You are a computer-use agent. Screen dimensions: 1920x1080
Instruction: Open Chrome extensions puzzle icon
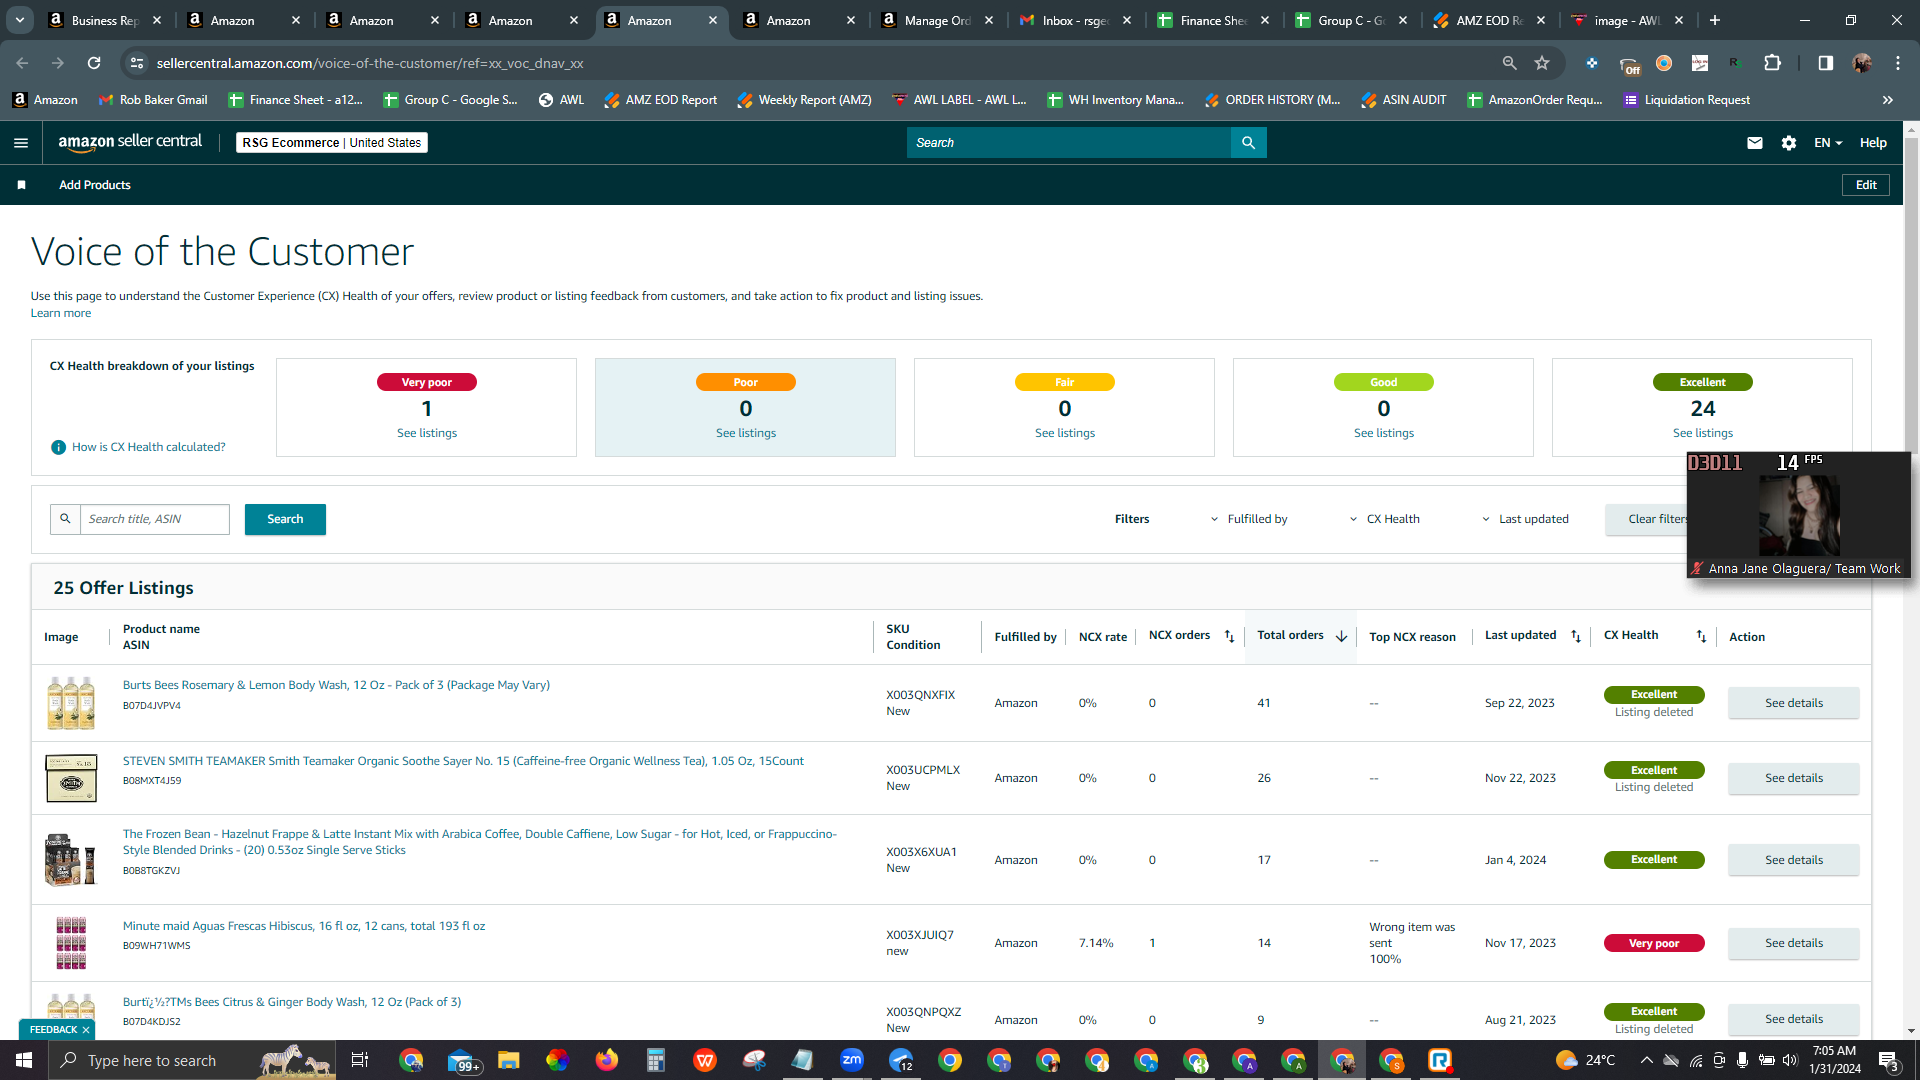[x=1772, y=63]
